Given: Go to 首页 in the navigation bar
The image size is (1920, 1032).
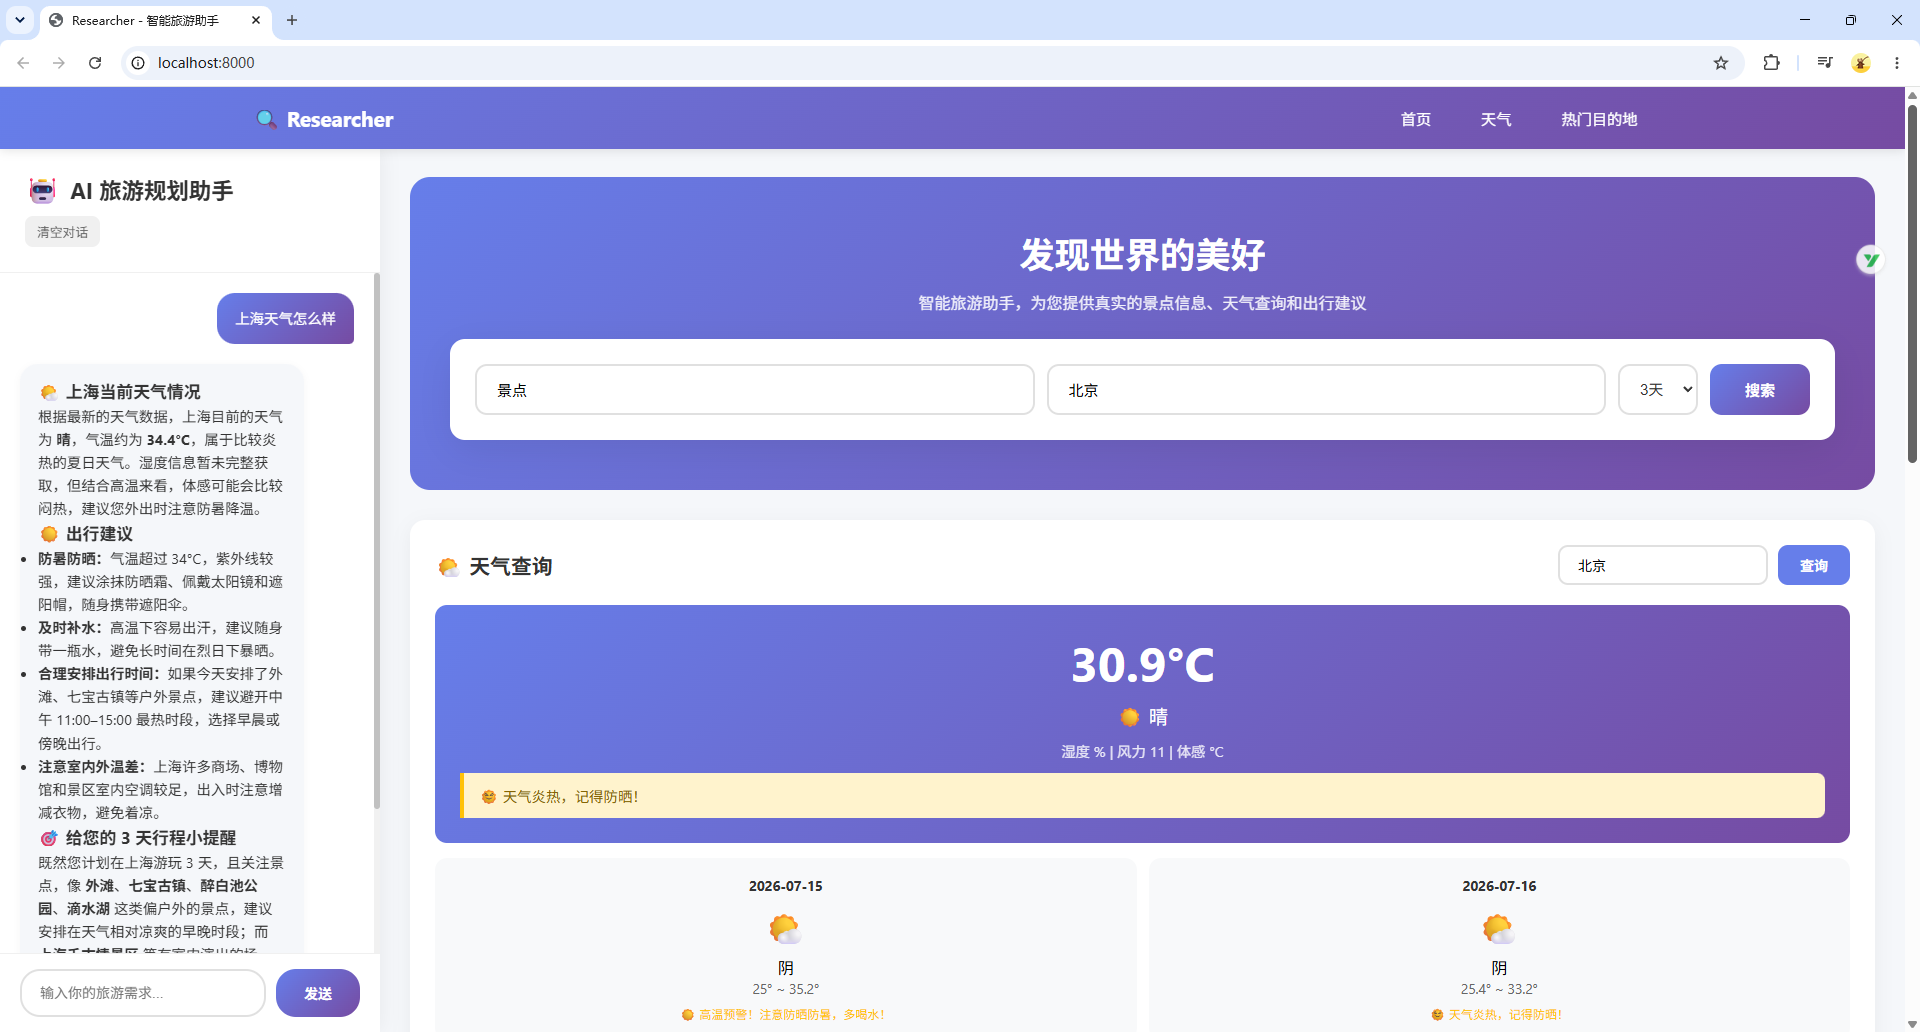Looking at the screenshot, I should (x=1416, y=119).
